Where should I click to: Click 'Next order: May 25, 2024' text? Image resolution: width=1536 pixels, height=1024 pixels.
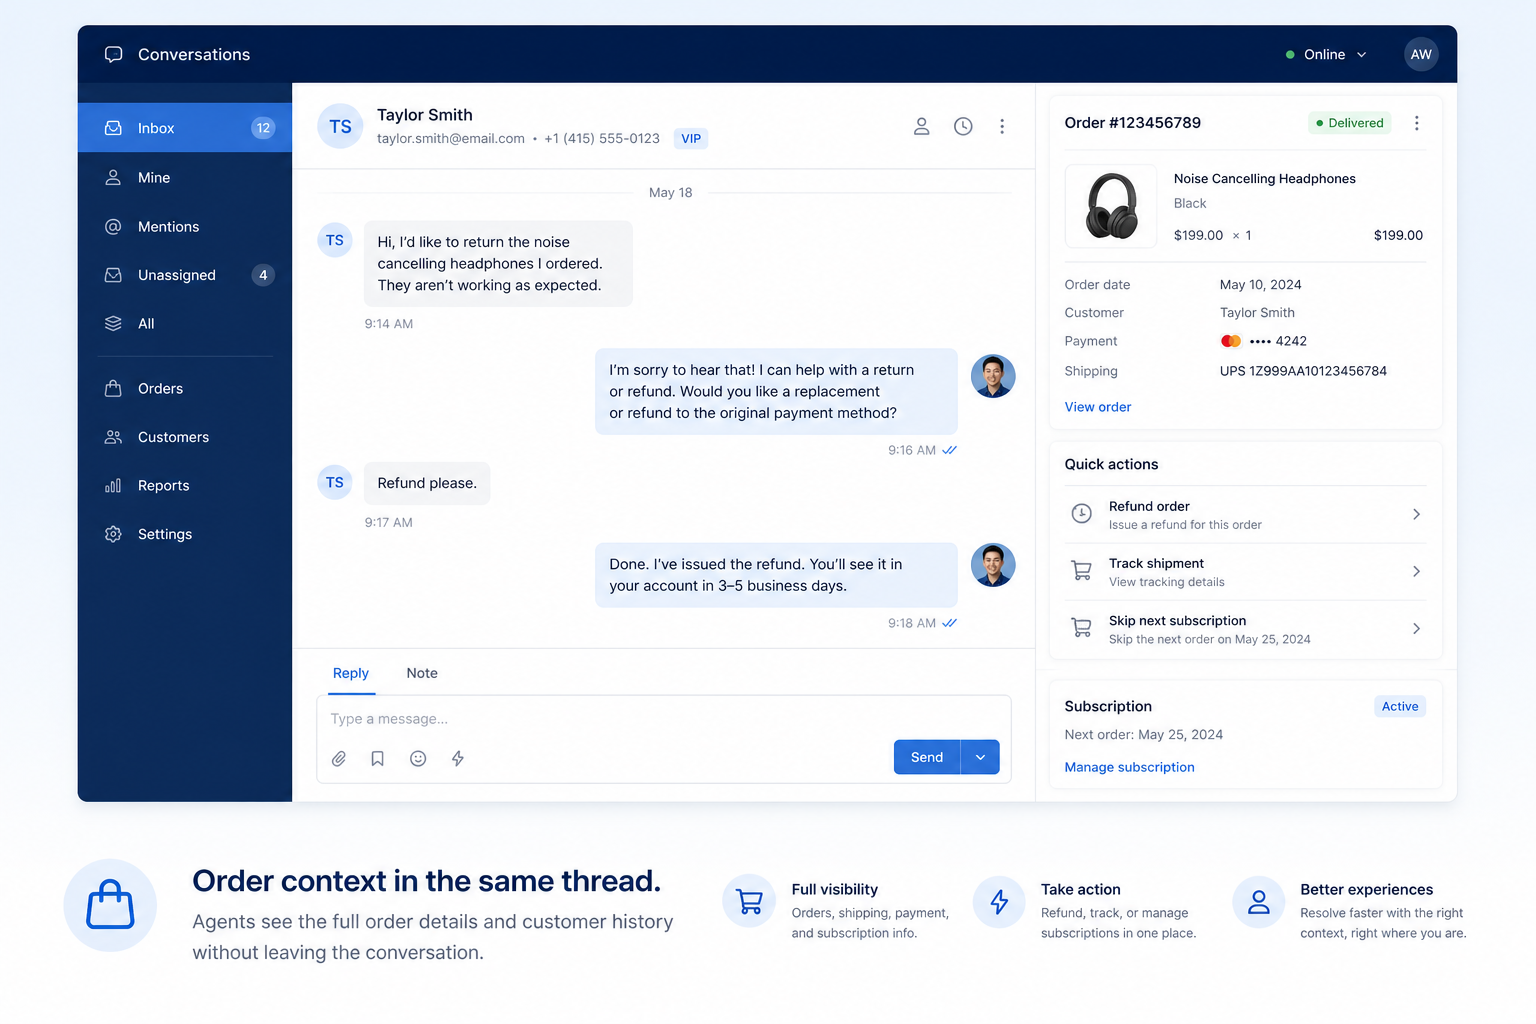point(1144,735)
